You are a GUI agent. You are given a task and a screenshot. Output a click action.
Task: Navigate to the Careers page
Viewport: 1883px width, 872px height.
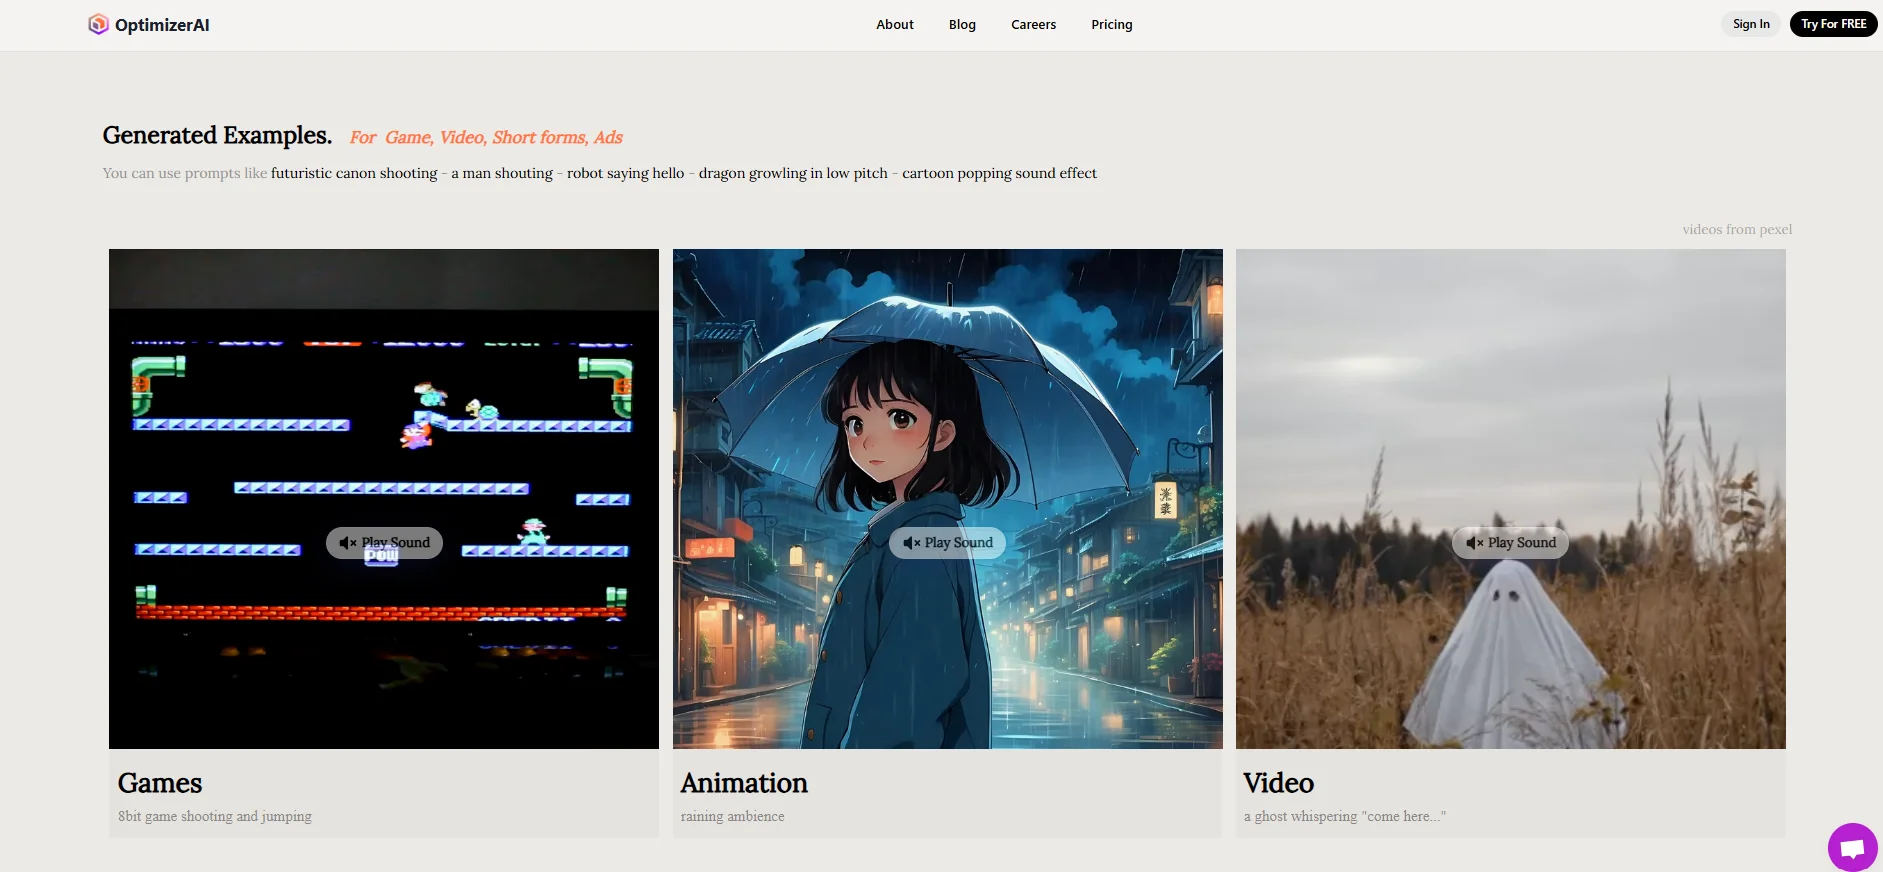(1033, 24)
